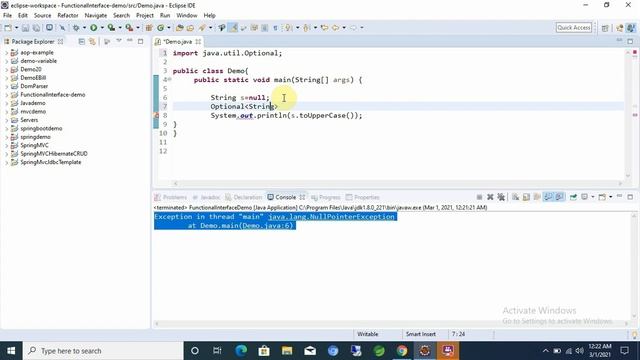Screen dimensions: 640x360
Task: Expand the SpringMVCHibernateCRUD project
Action: coord(7,154)
